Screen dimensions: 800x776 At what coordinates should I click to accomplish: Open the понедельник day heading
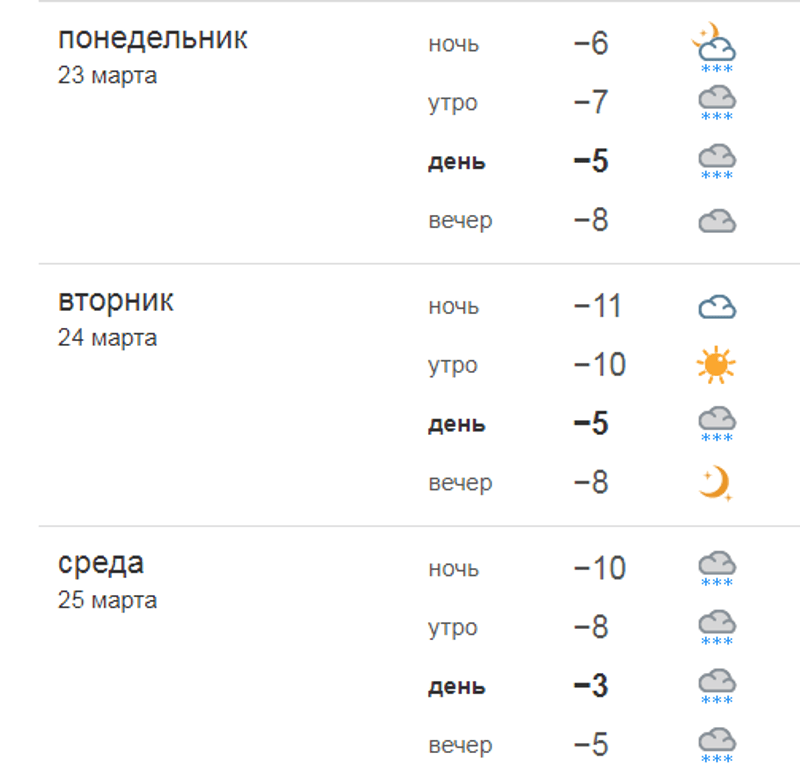tap(153, 39)
